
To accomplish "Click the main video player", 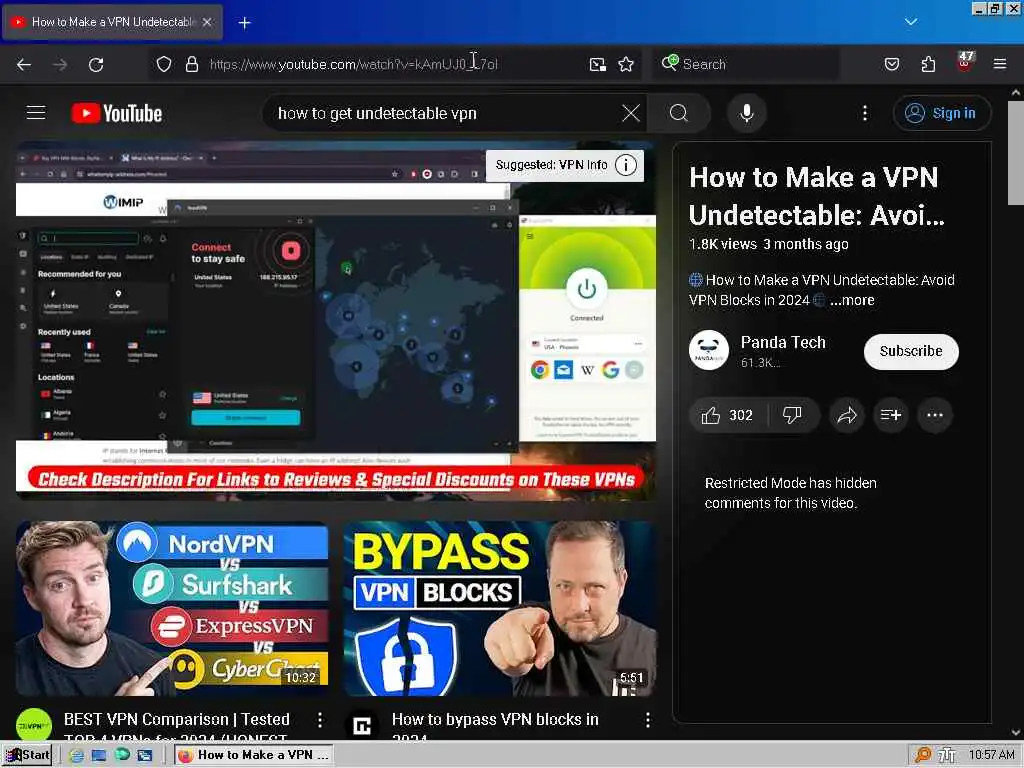I will (x=336, y=320).
